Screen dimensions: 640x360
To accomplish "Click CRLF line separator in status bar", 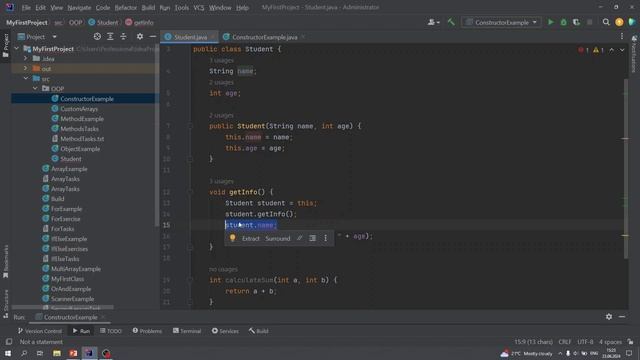I will (x=564, y=342).
